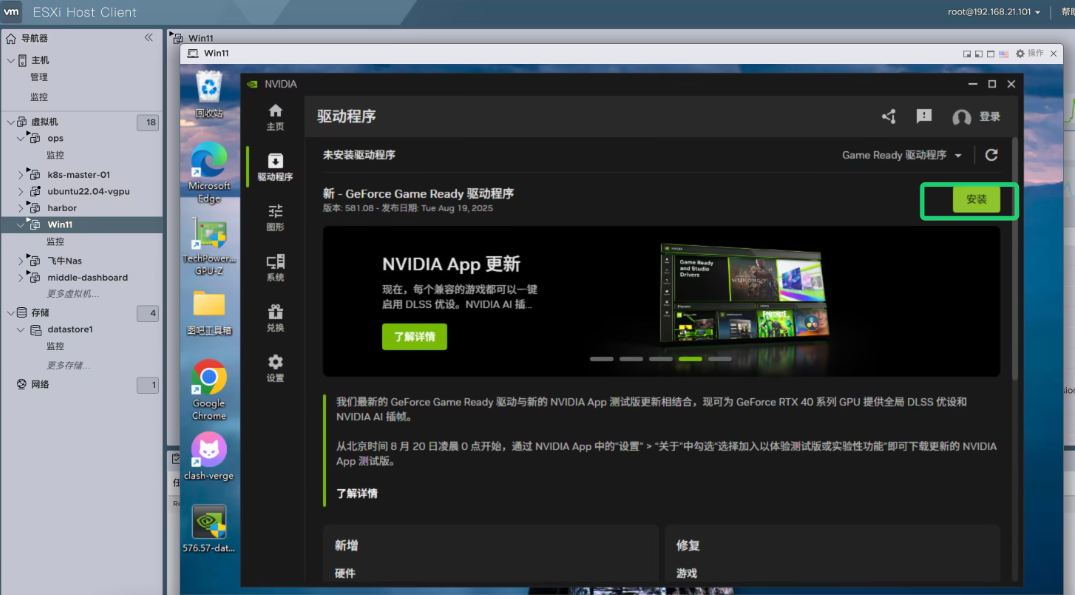The image size is (1075, 595).
Task: Close the Win11 console window
Action: [1054, 53]
